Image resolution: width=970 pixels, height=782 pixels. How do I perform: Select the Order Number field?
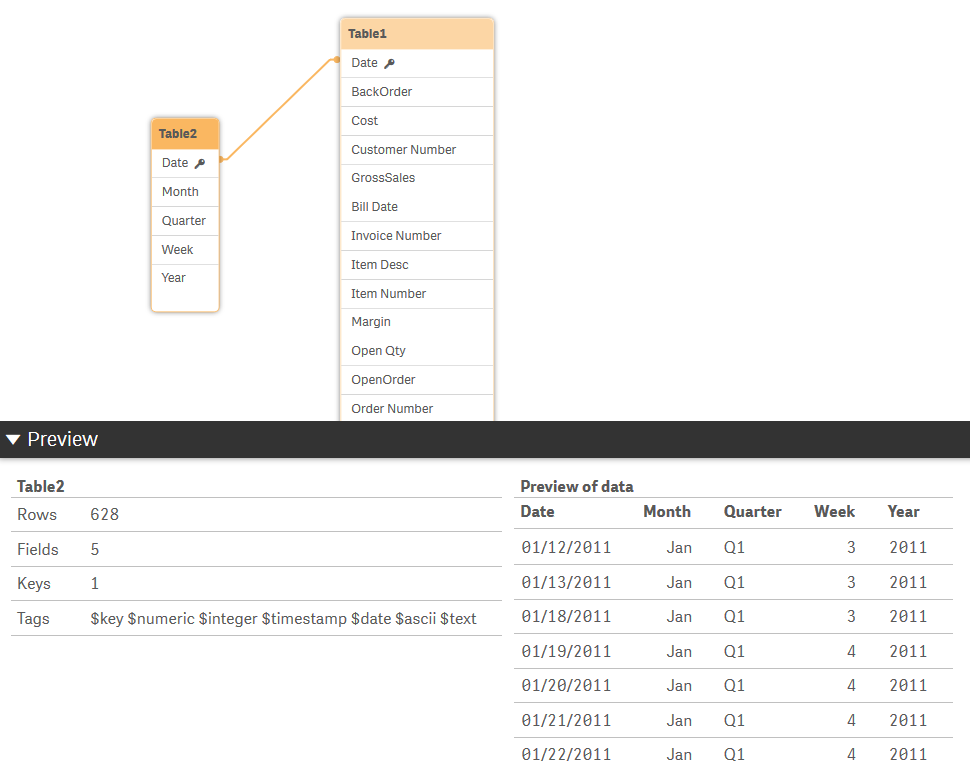(x=417, y=408)
